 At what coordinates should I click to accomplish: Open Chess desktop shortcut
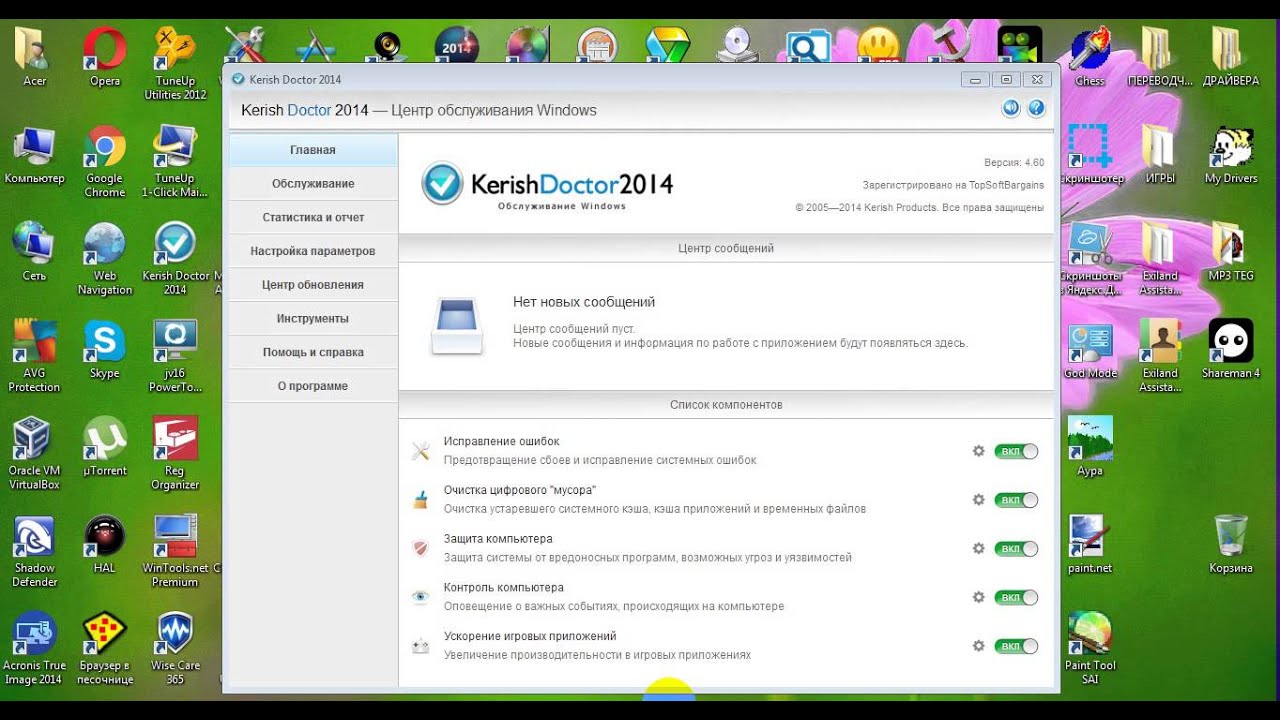[x=1090, y=58]
